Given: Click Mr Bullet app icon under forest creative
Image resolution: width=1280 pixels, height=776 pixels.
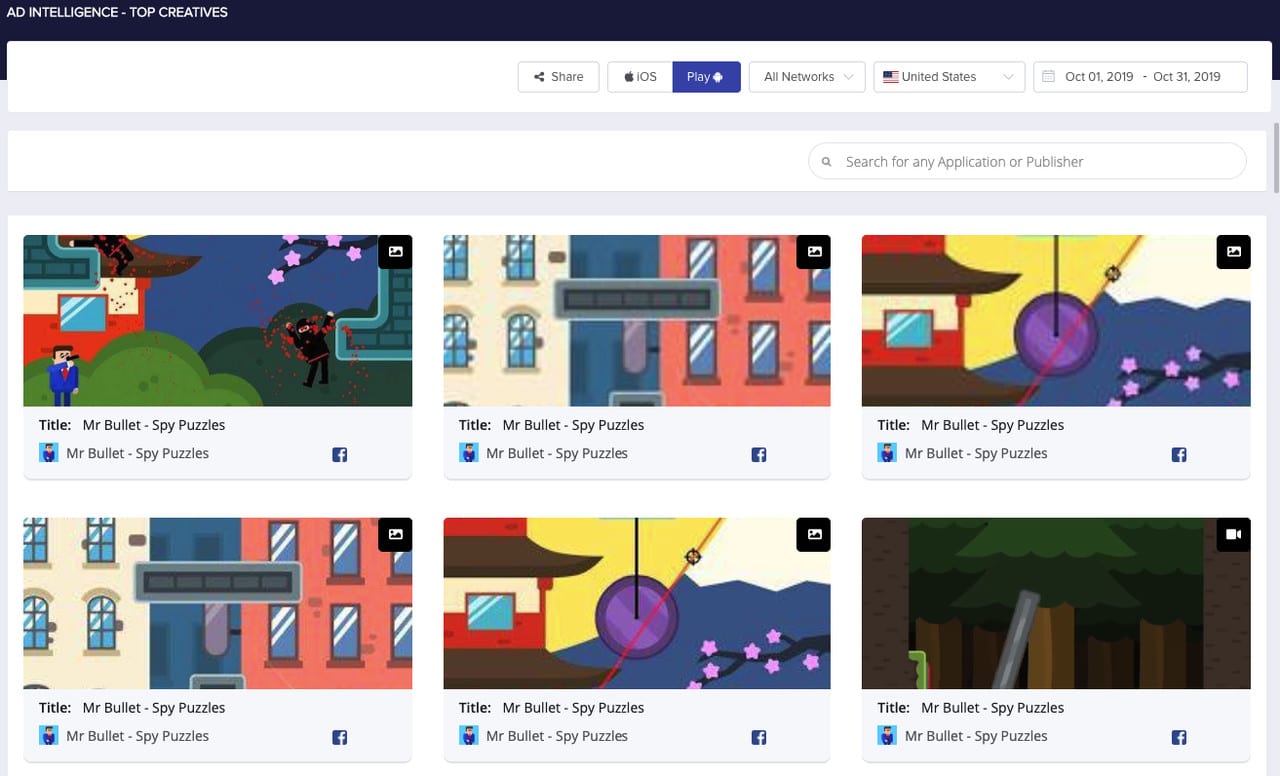Looking at the screenshot, I should click(x=887, y=736).
